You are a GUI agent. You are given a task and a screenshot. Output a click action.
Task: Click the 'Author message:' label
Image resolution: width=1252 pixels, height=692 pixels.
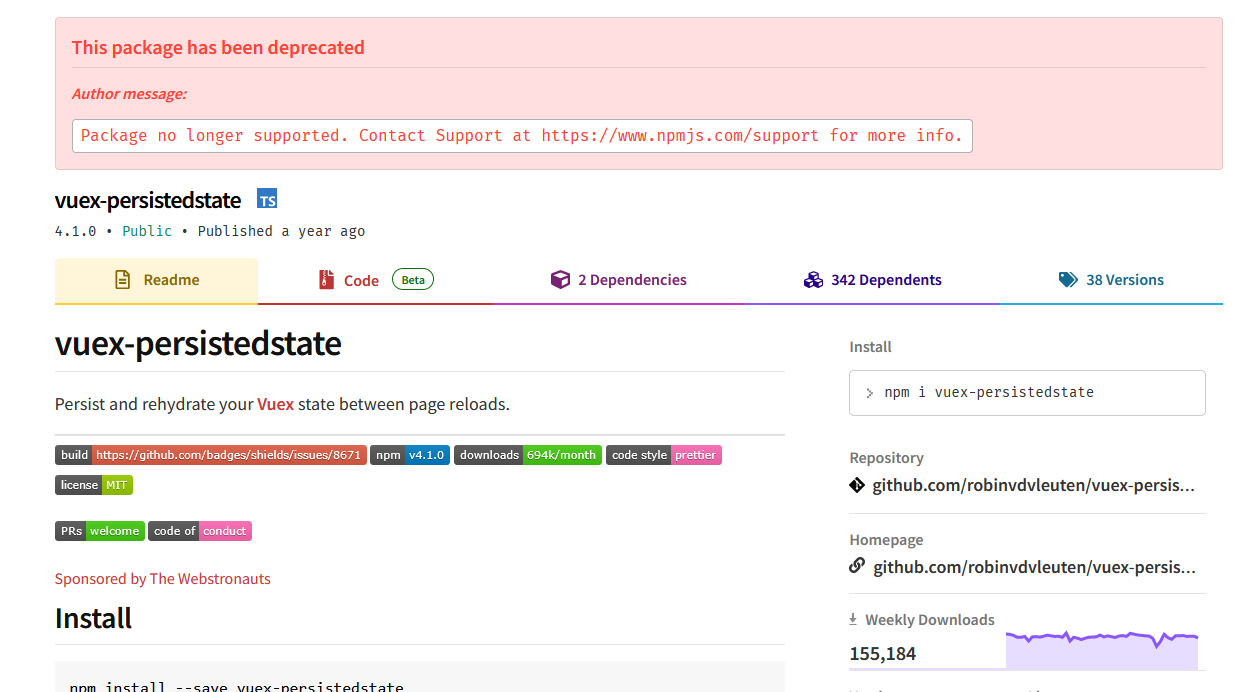[129, 94]
